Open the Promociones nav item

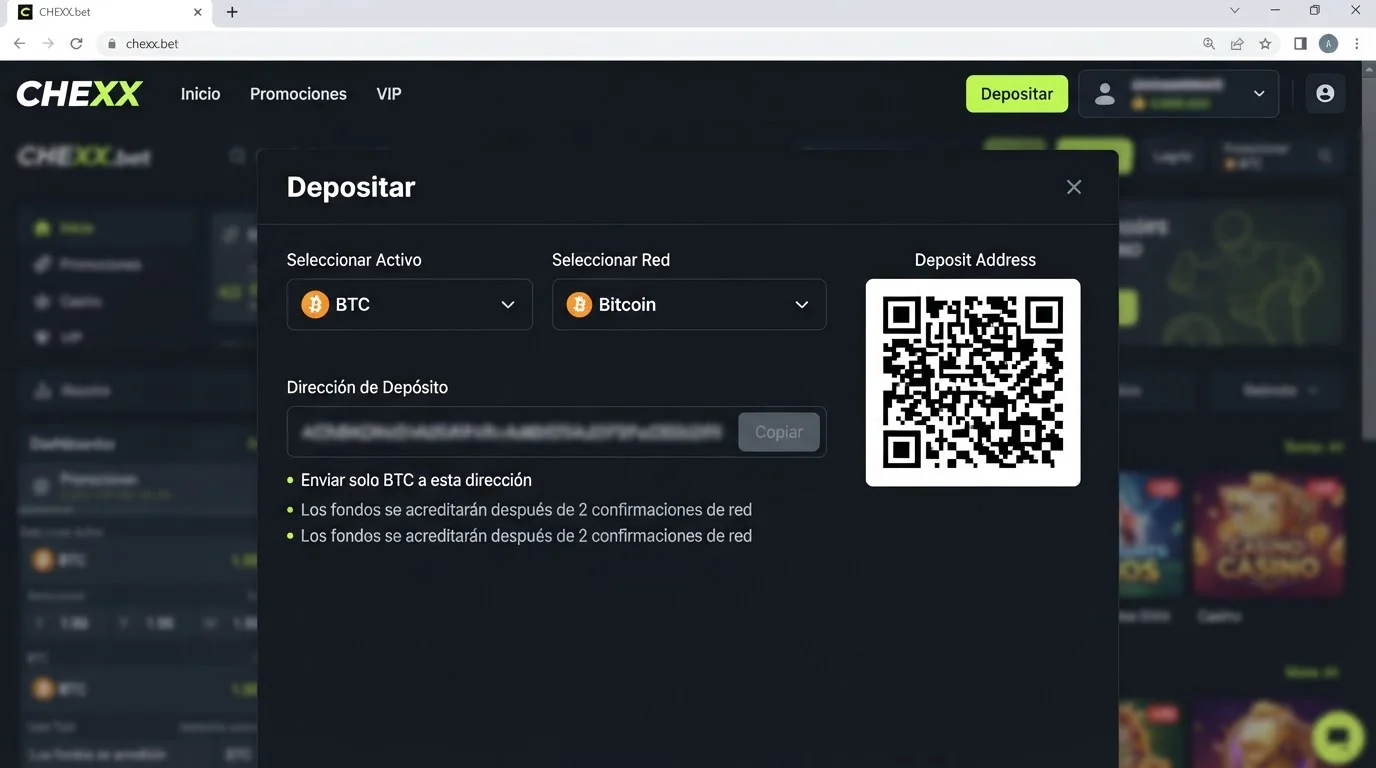pyautogui.click(x=298, y=94)
